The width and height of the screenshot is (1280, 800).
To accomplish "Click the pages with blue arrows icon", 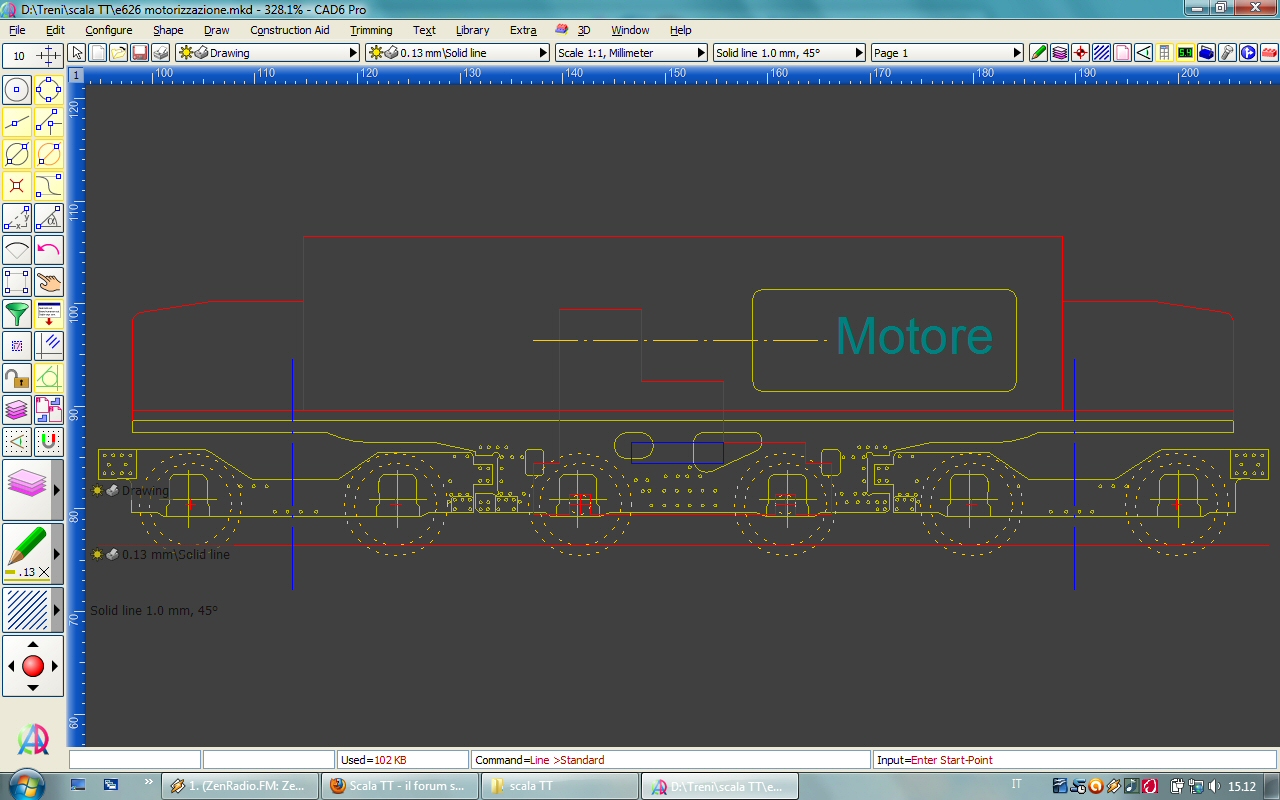I will [49, 410].
